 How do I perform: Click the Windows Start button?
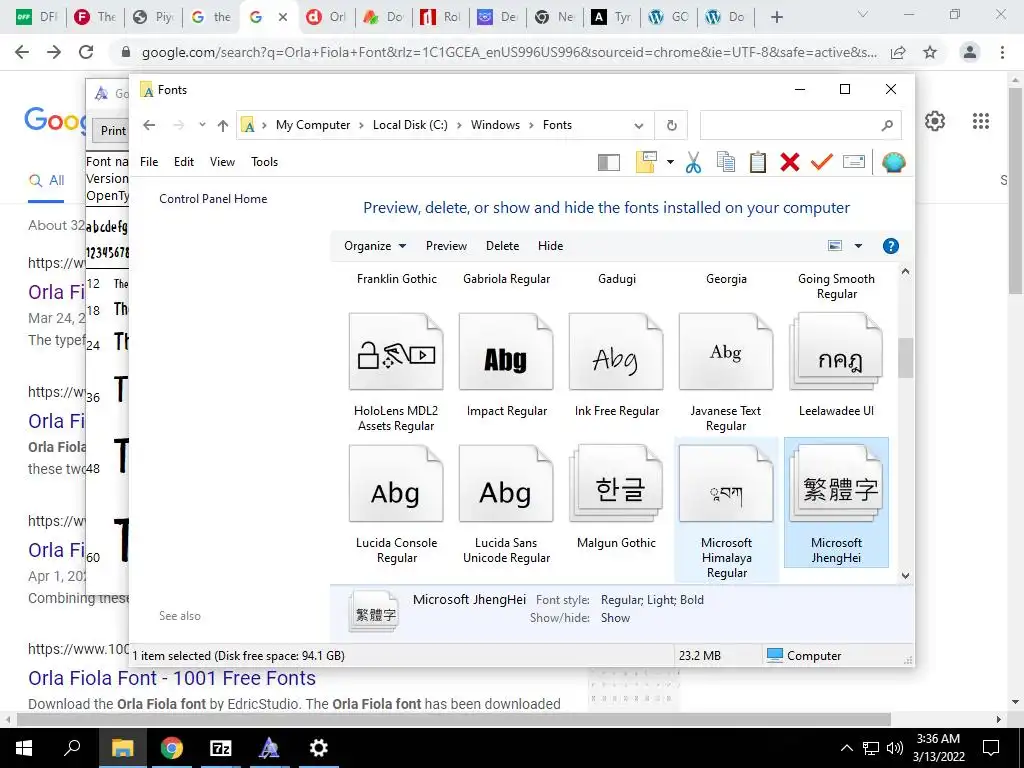click(x=24, y=748)
